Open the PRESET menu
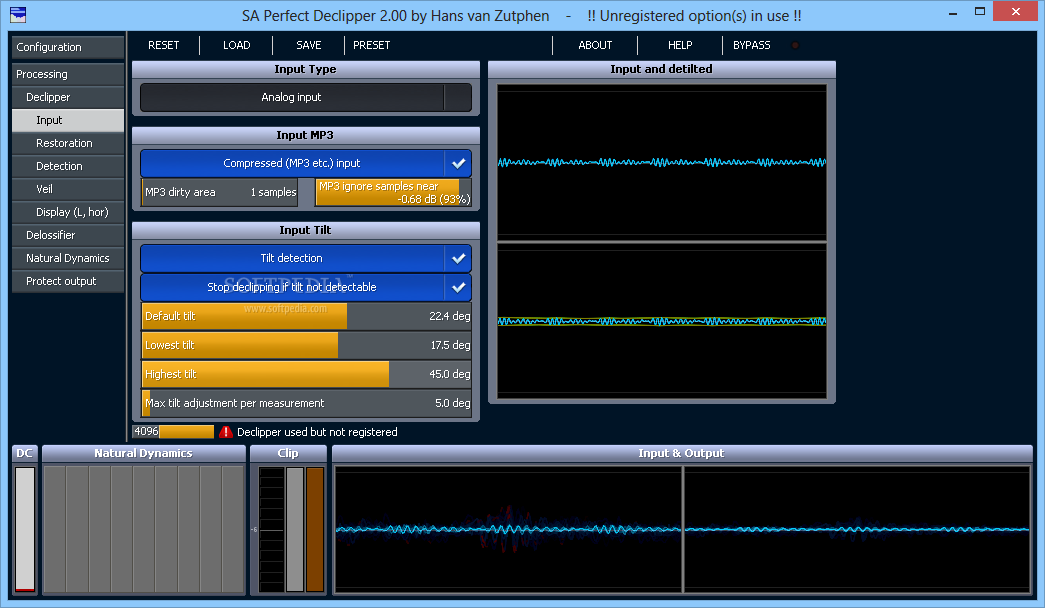 (x=372, y=45)
